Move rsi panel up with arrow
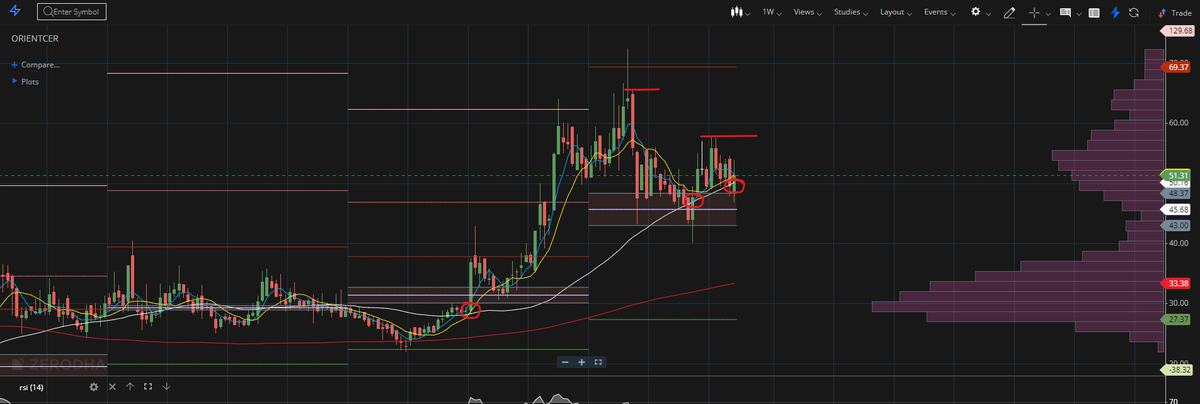This screenshot has width=1200, height=404. (130, 386)
